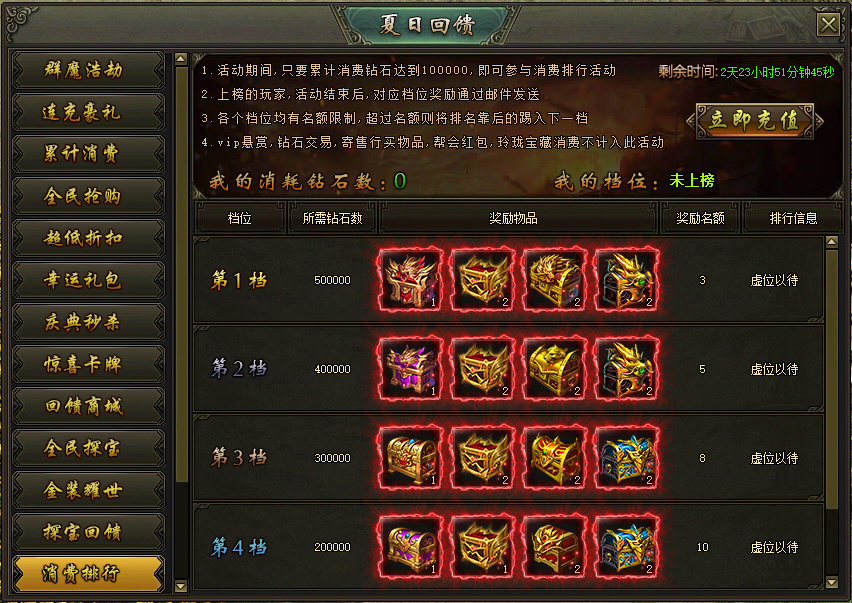Image resolution: width=852 pixels, height=603 pixels.
Task: Click the 立即充值 recharge button
Action: [x=755, y=121]
